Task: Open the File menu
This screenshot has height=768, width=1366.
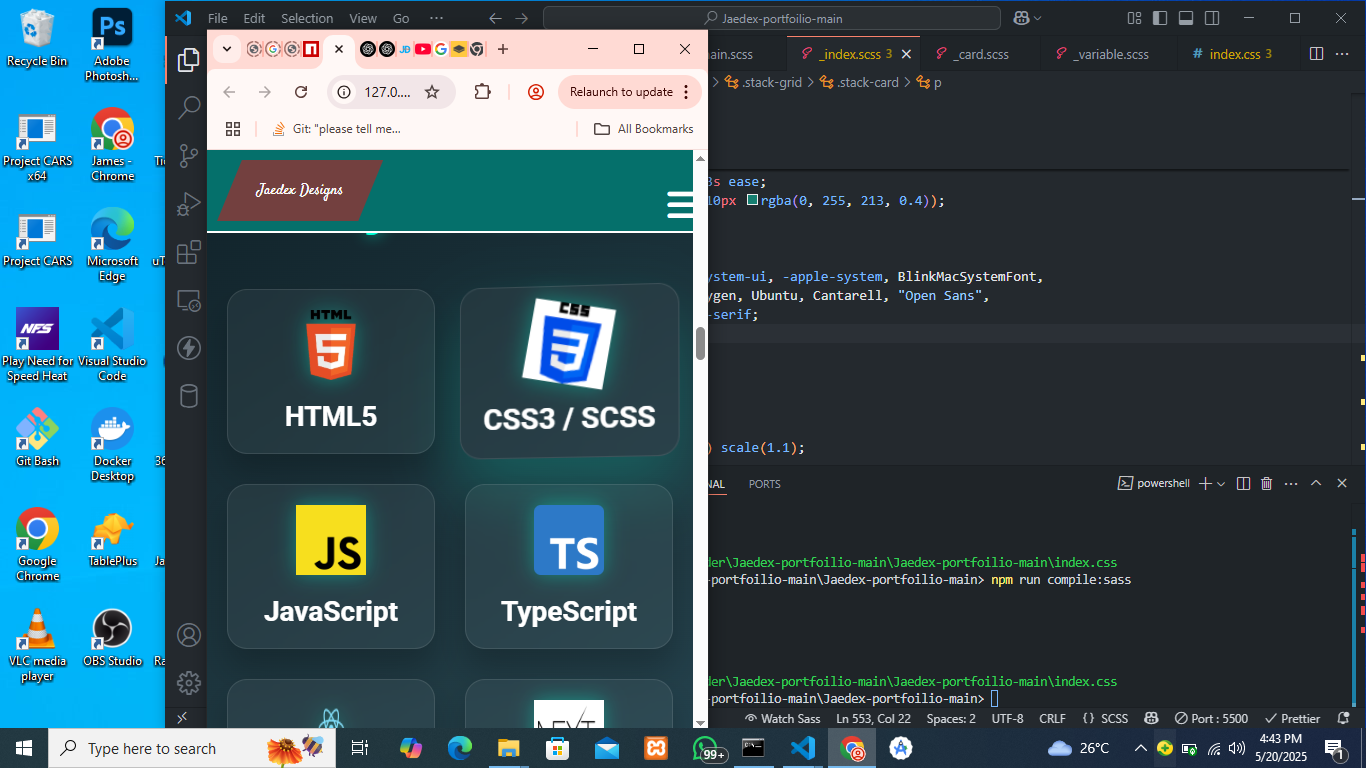Action: 217,18
